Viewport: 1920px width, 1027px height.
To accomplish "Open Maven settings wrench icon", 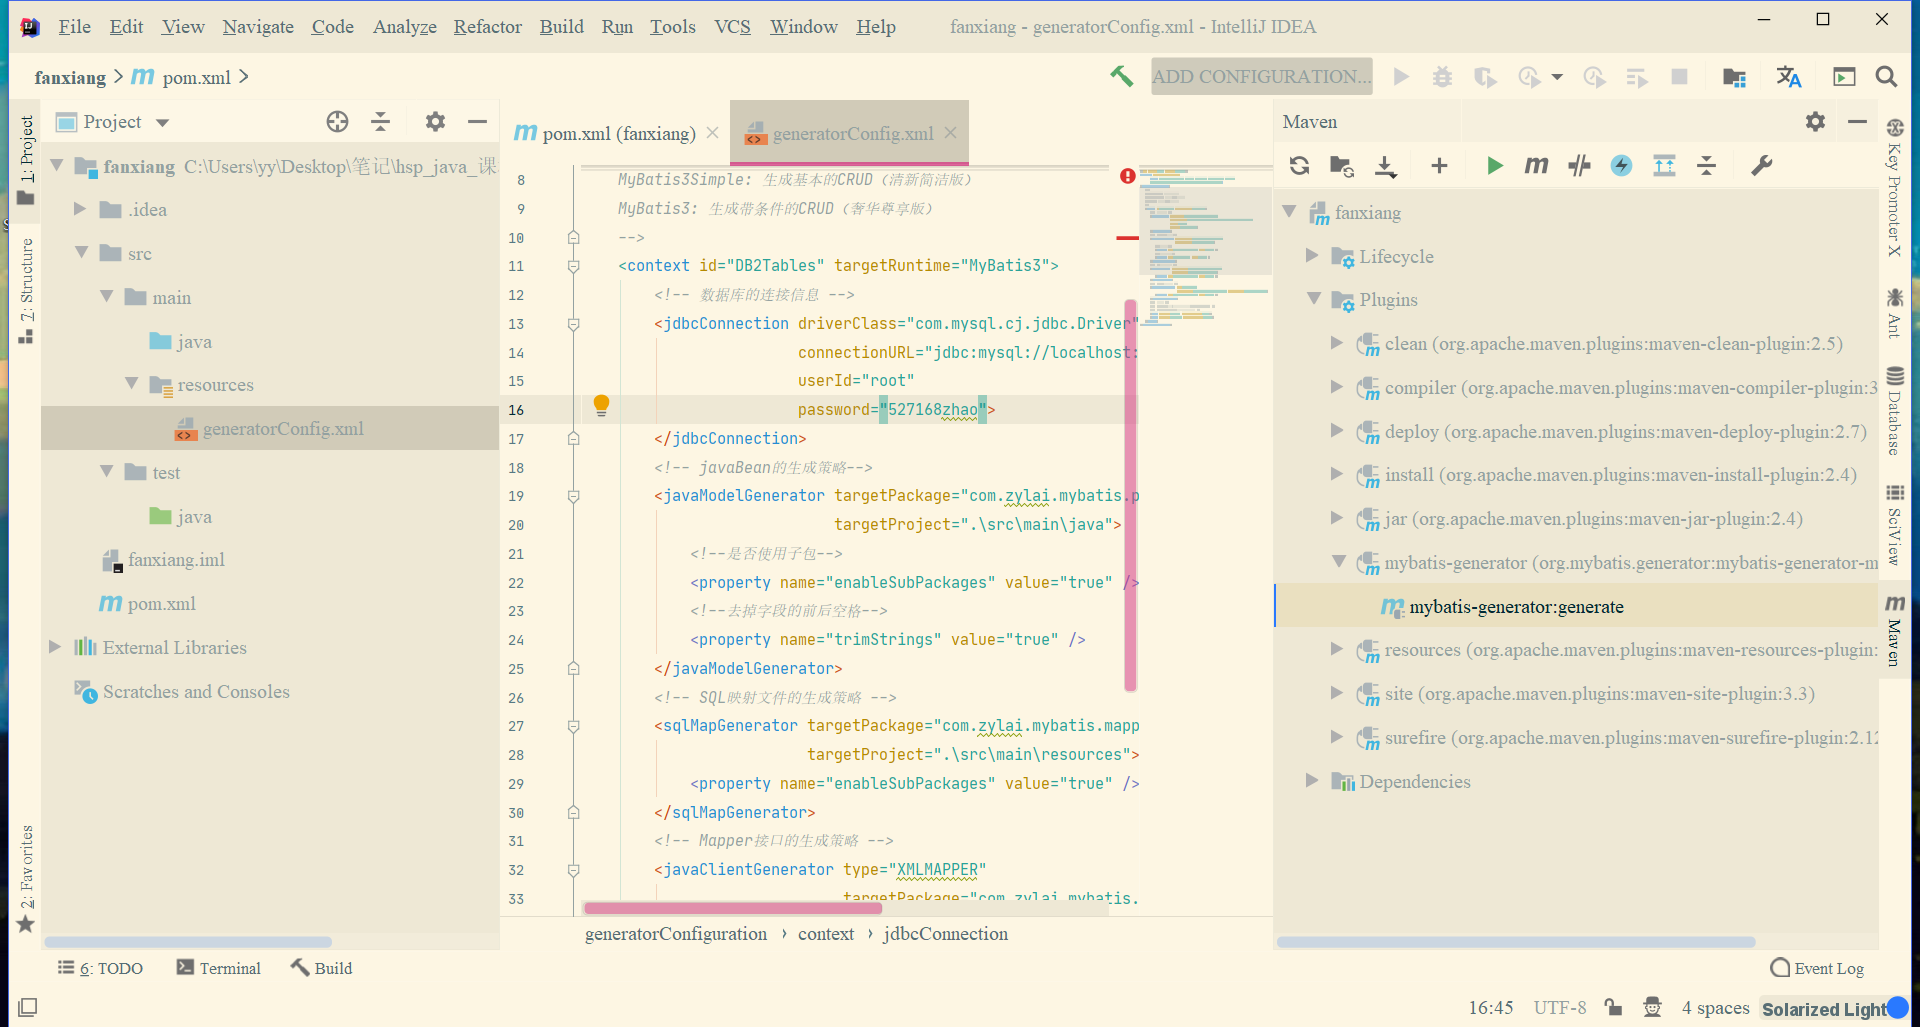I will coord(1761,166).
